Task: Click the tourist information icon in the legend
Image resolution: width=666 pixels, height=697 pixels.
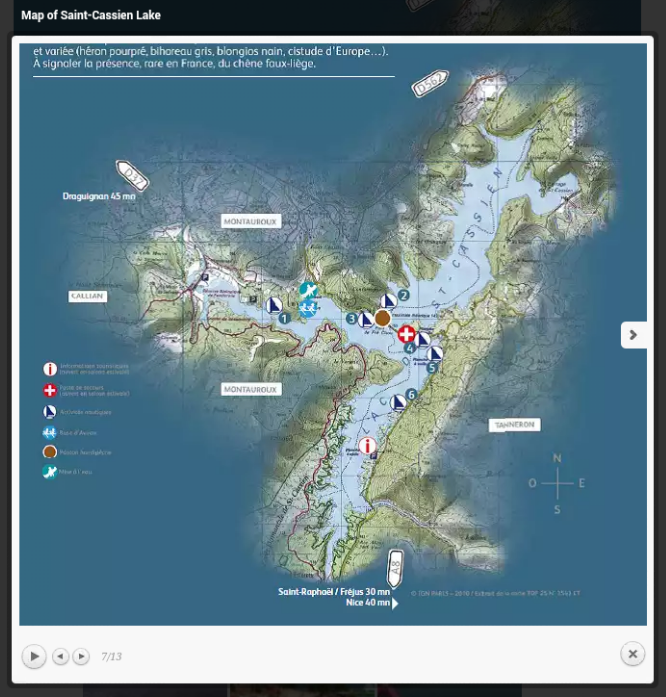Action: (50, 369)
